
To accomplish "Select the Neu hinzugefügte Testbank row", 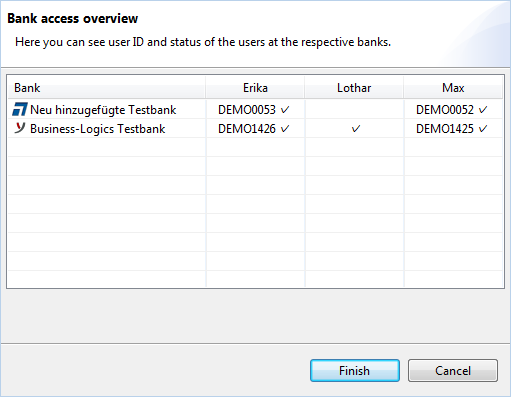I will 255,109.
